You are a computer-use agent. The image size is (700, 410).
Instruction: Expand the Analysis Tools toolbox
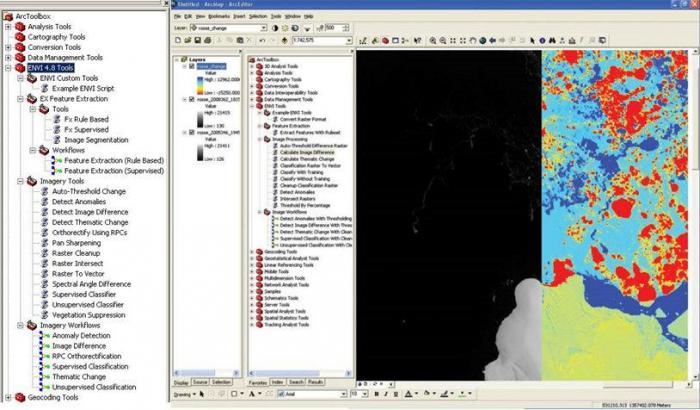pos(8,27)
